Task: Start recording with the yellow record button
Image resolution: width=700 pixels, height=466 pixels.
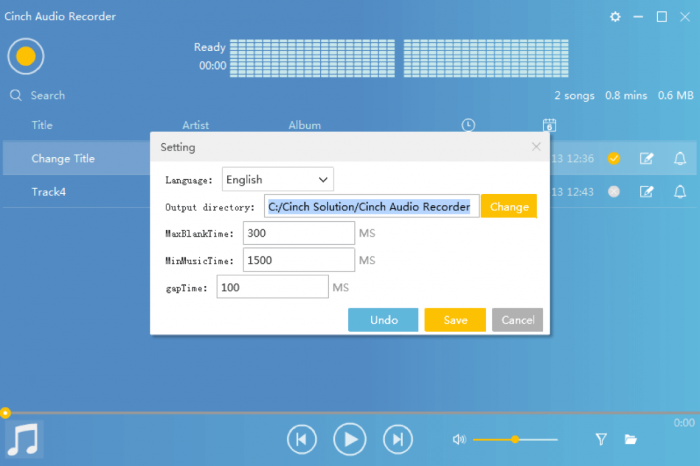Action: tap(26, 56)
